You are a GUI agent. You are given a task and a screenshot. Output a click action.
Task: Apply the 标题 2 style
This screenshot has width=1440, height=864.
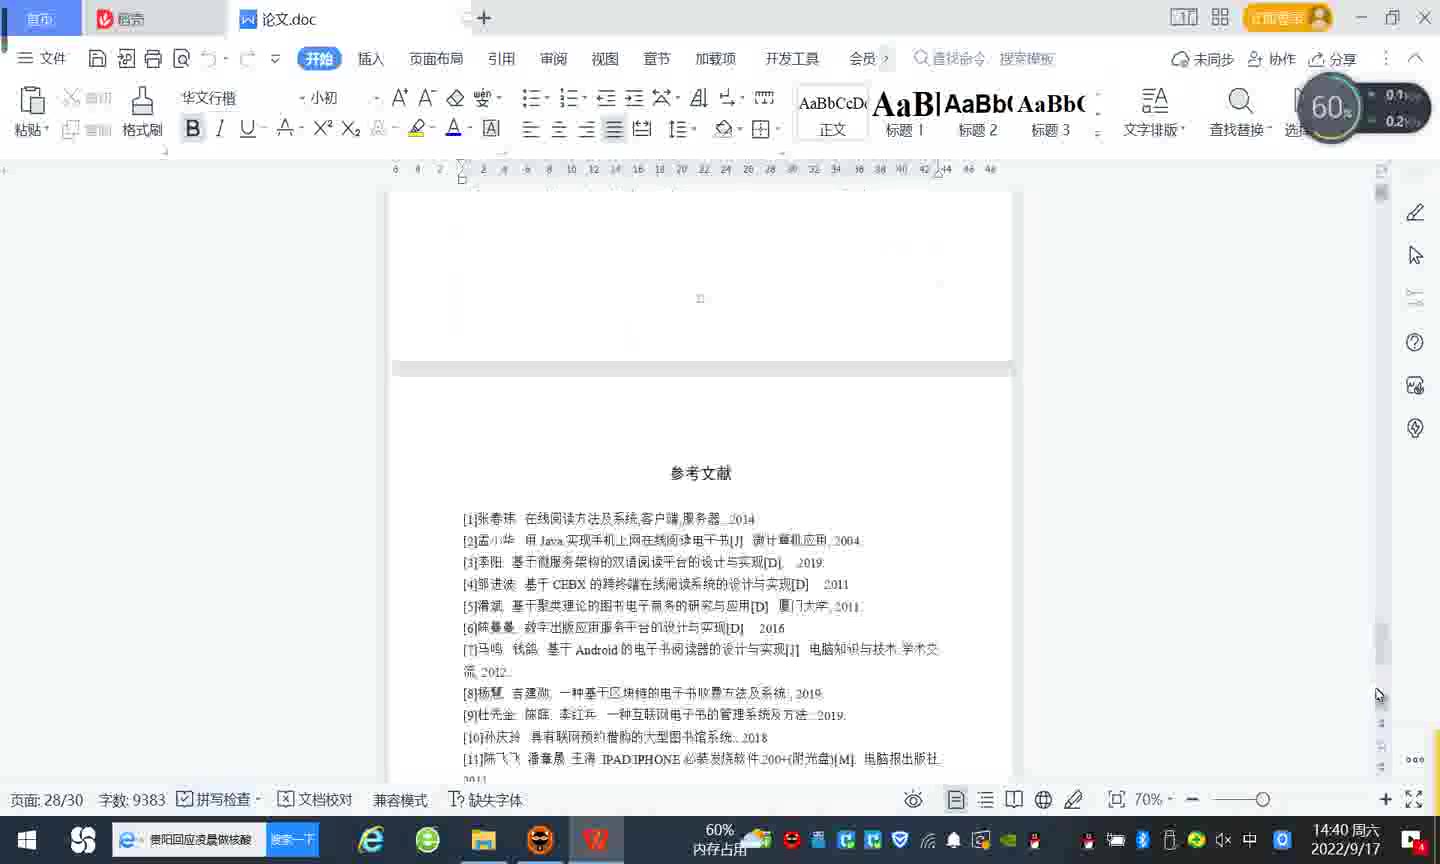point(978,112)
